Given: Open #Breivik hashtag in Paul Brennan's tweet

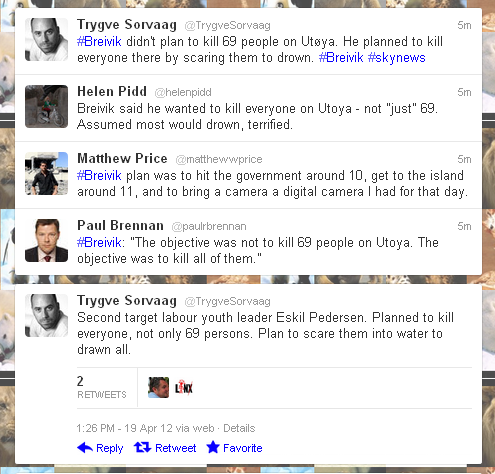Looking at the screenshot, I should [99, 242].
